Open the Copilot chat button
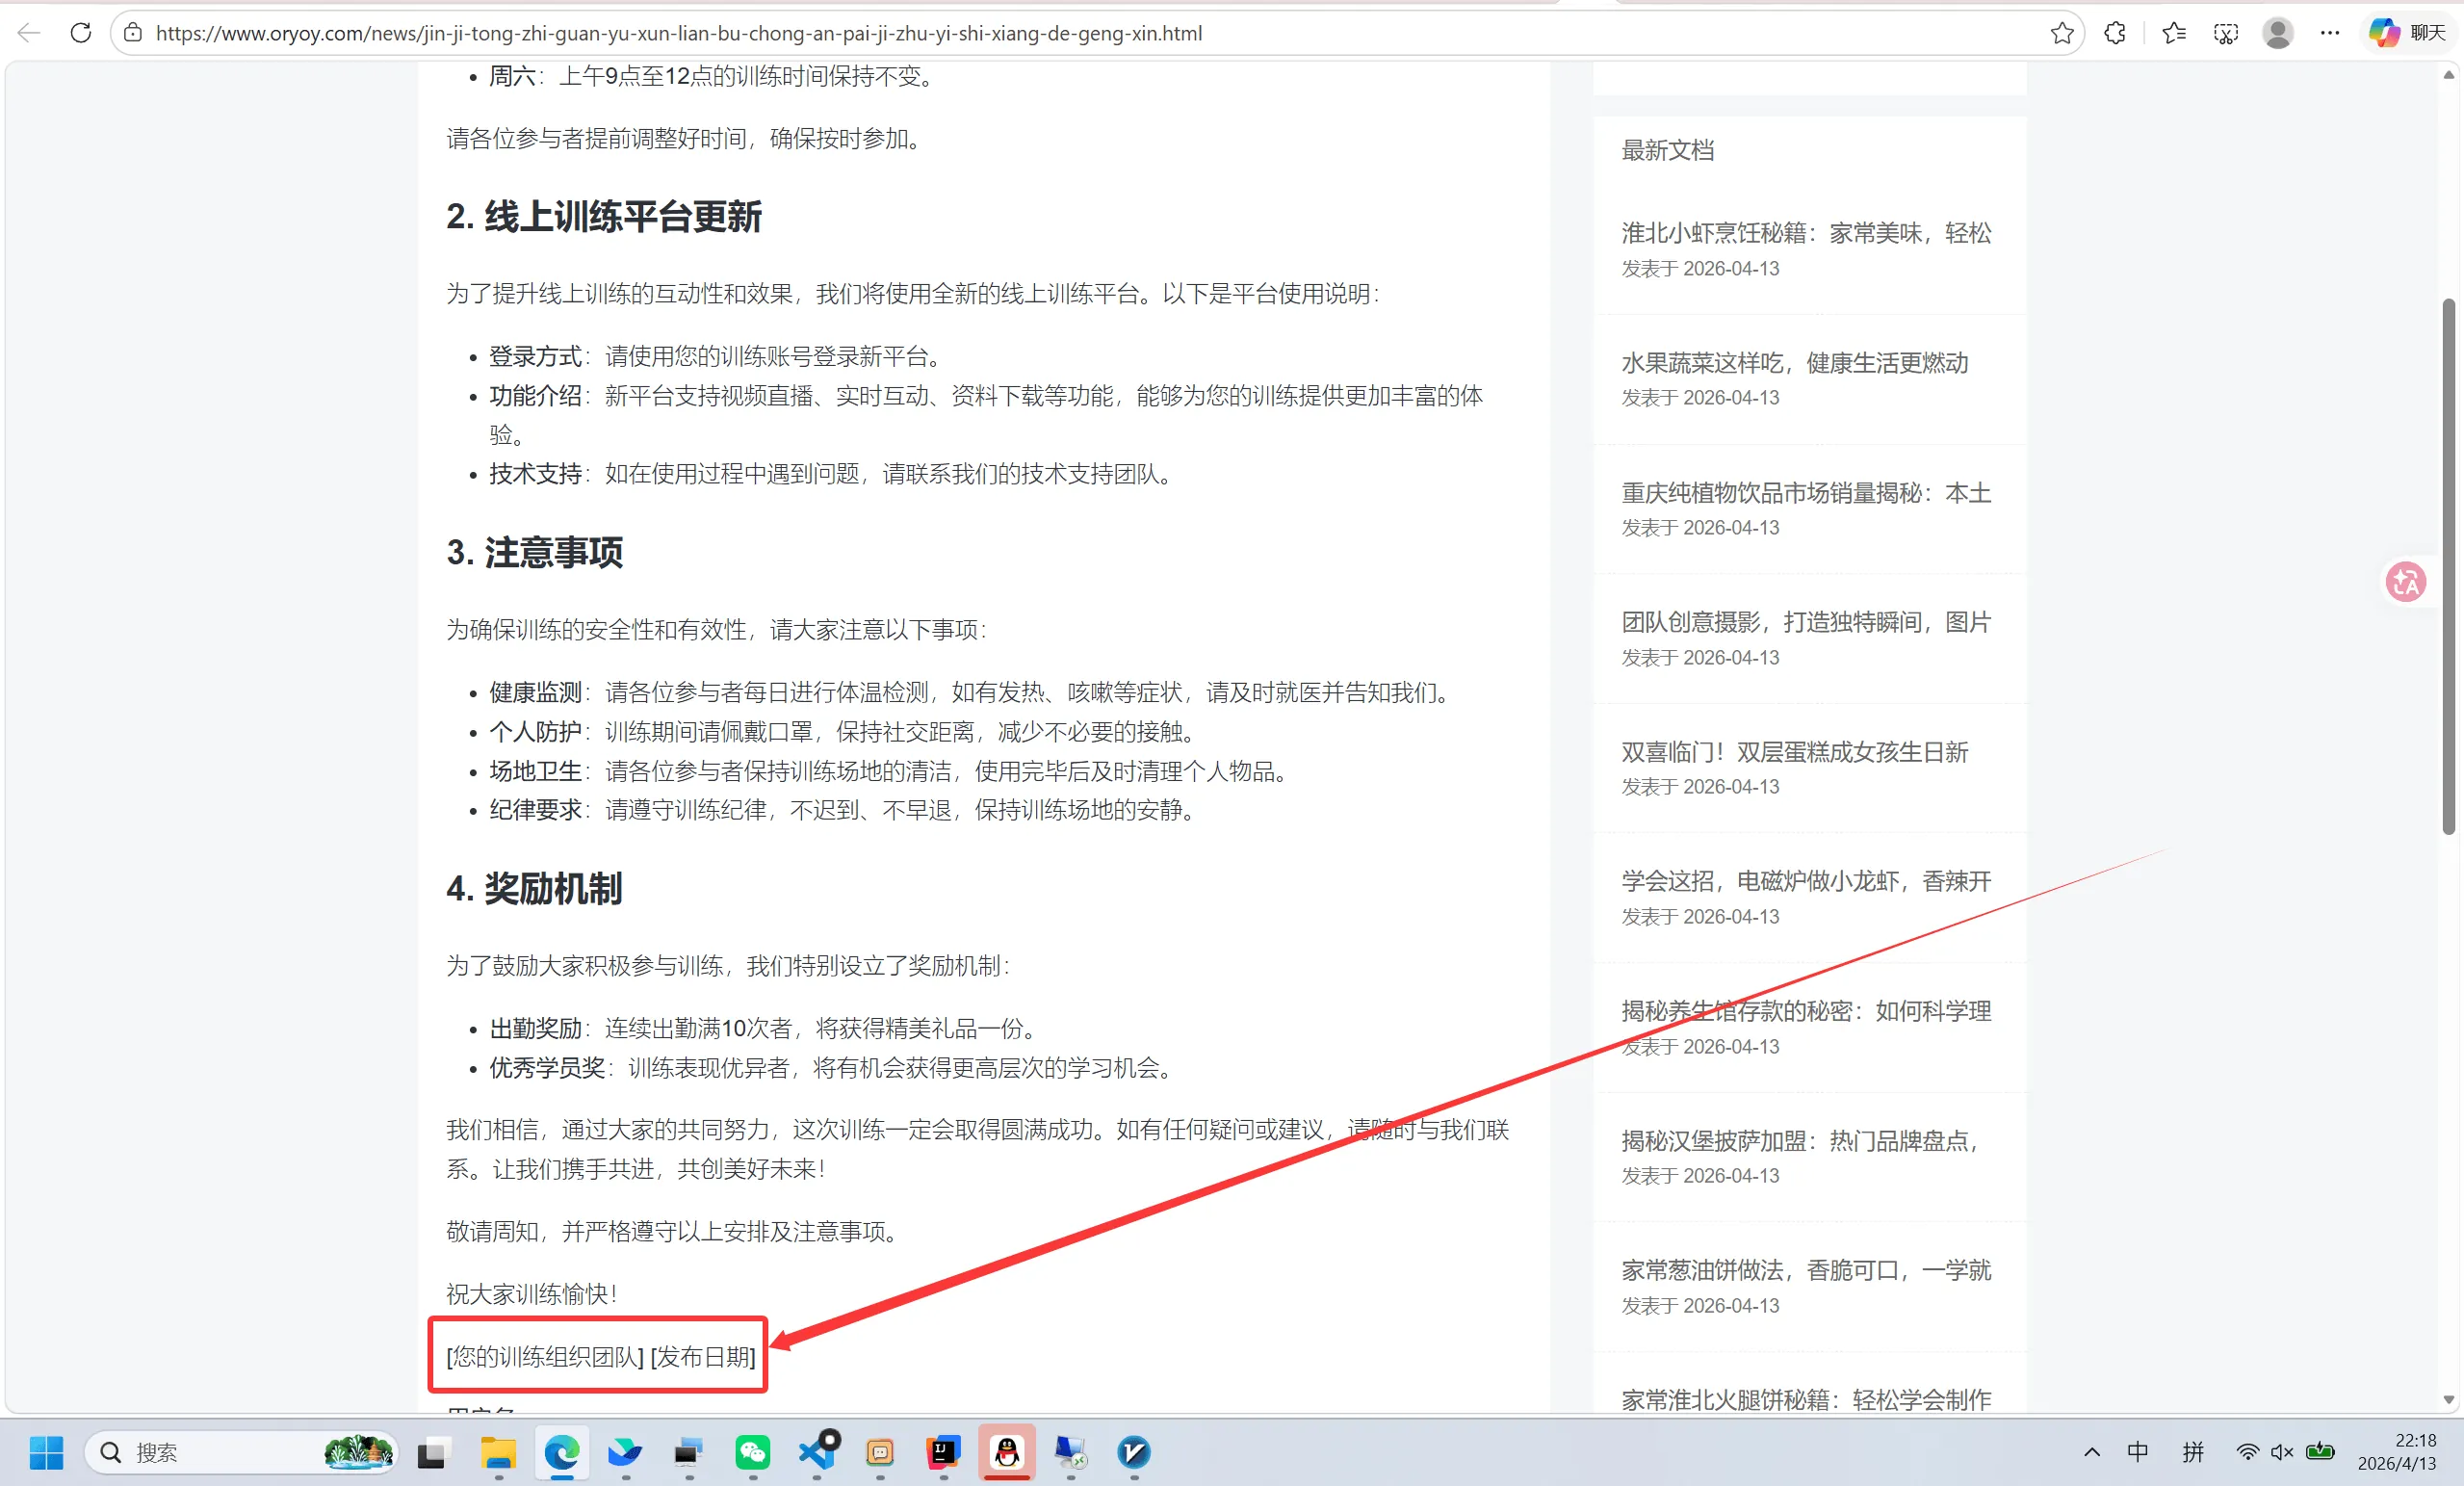 (2406, 33)
